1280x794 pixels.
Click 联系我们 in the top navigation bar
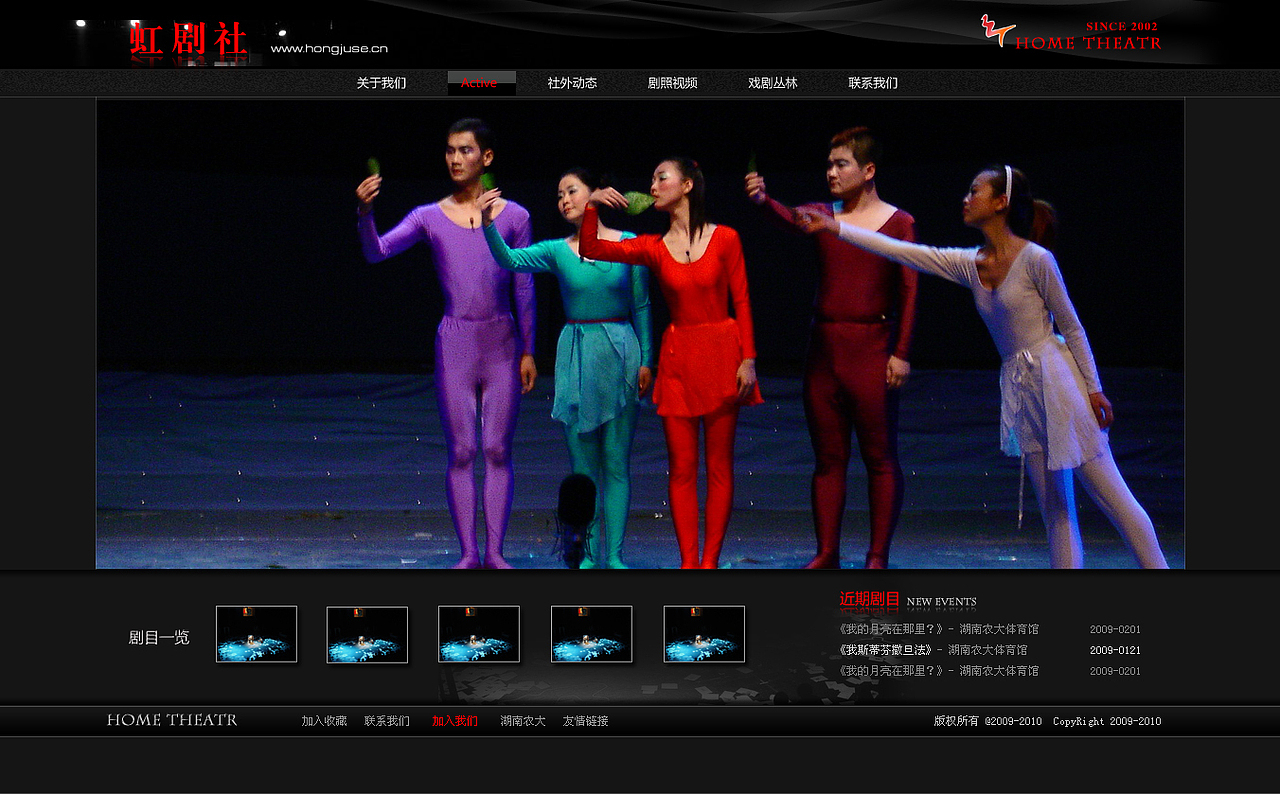coord(873,83)
